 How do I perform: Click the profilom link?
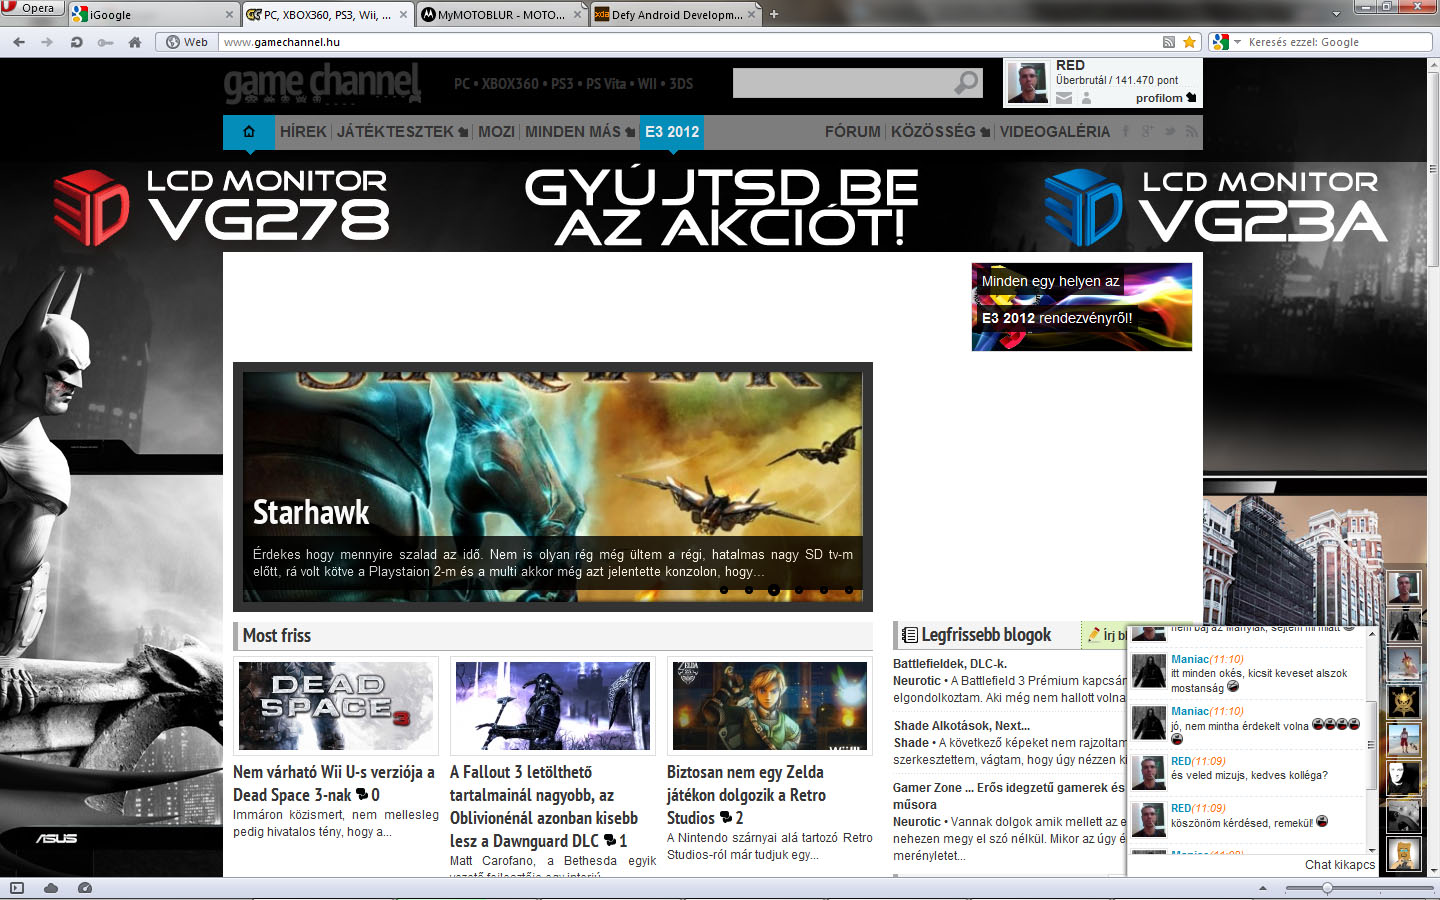point(1164,98)
